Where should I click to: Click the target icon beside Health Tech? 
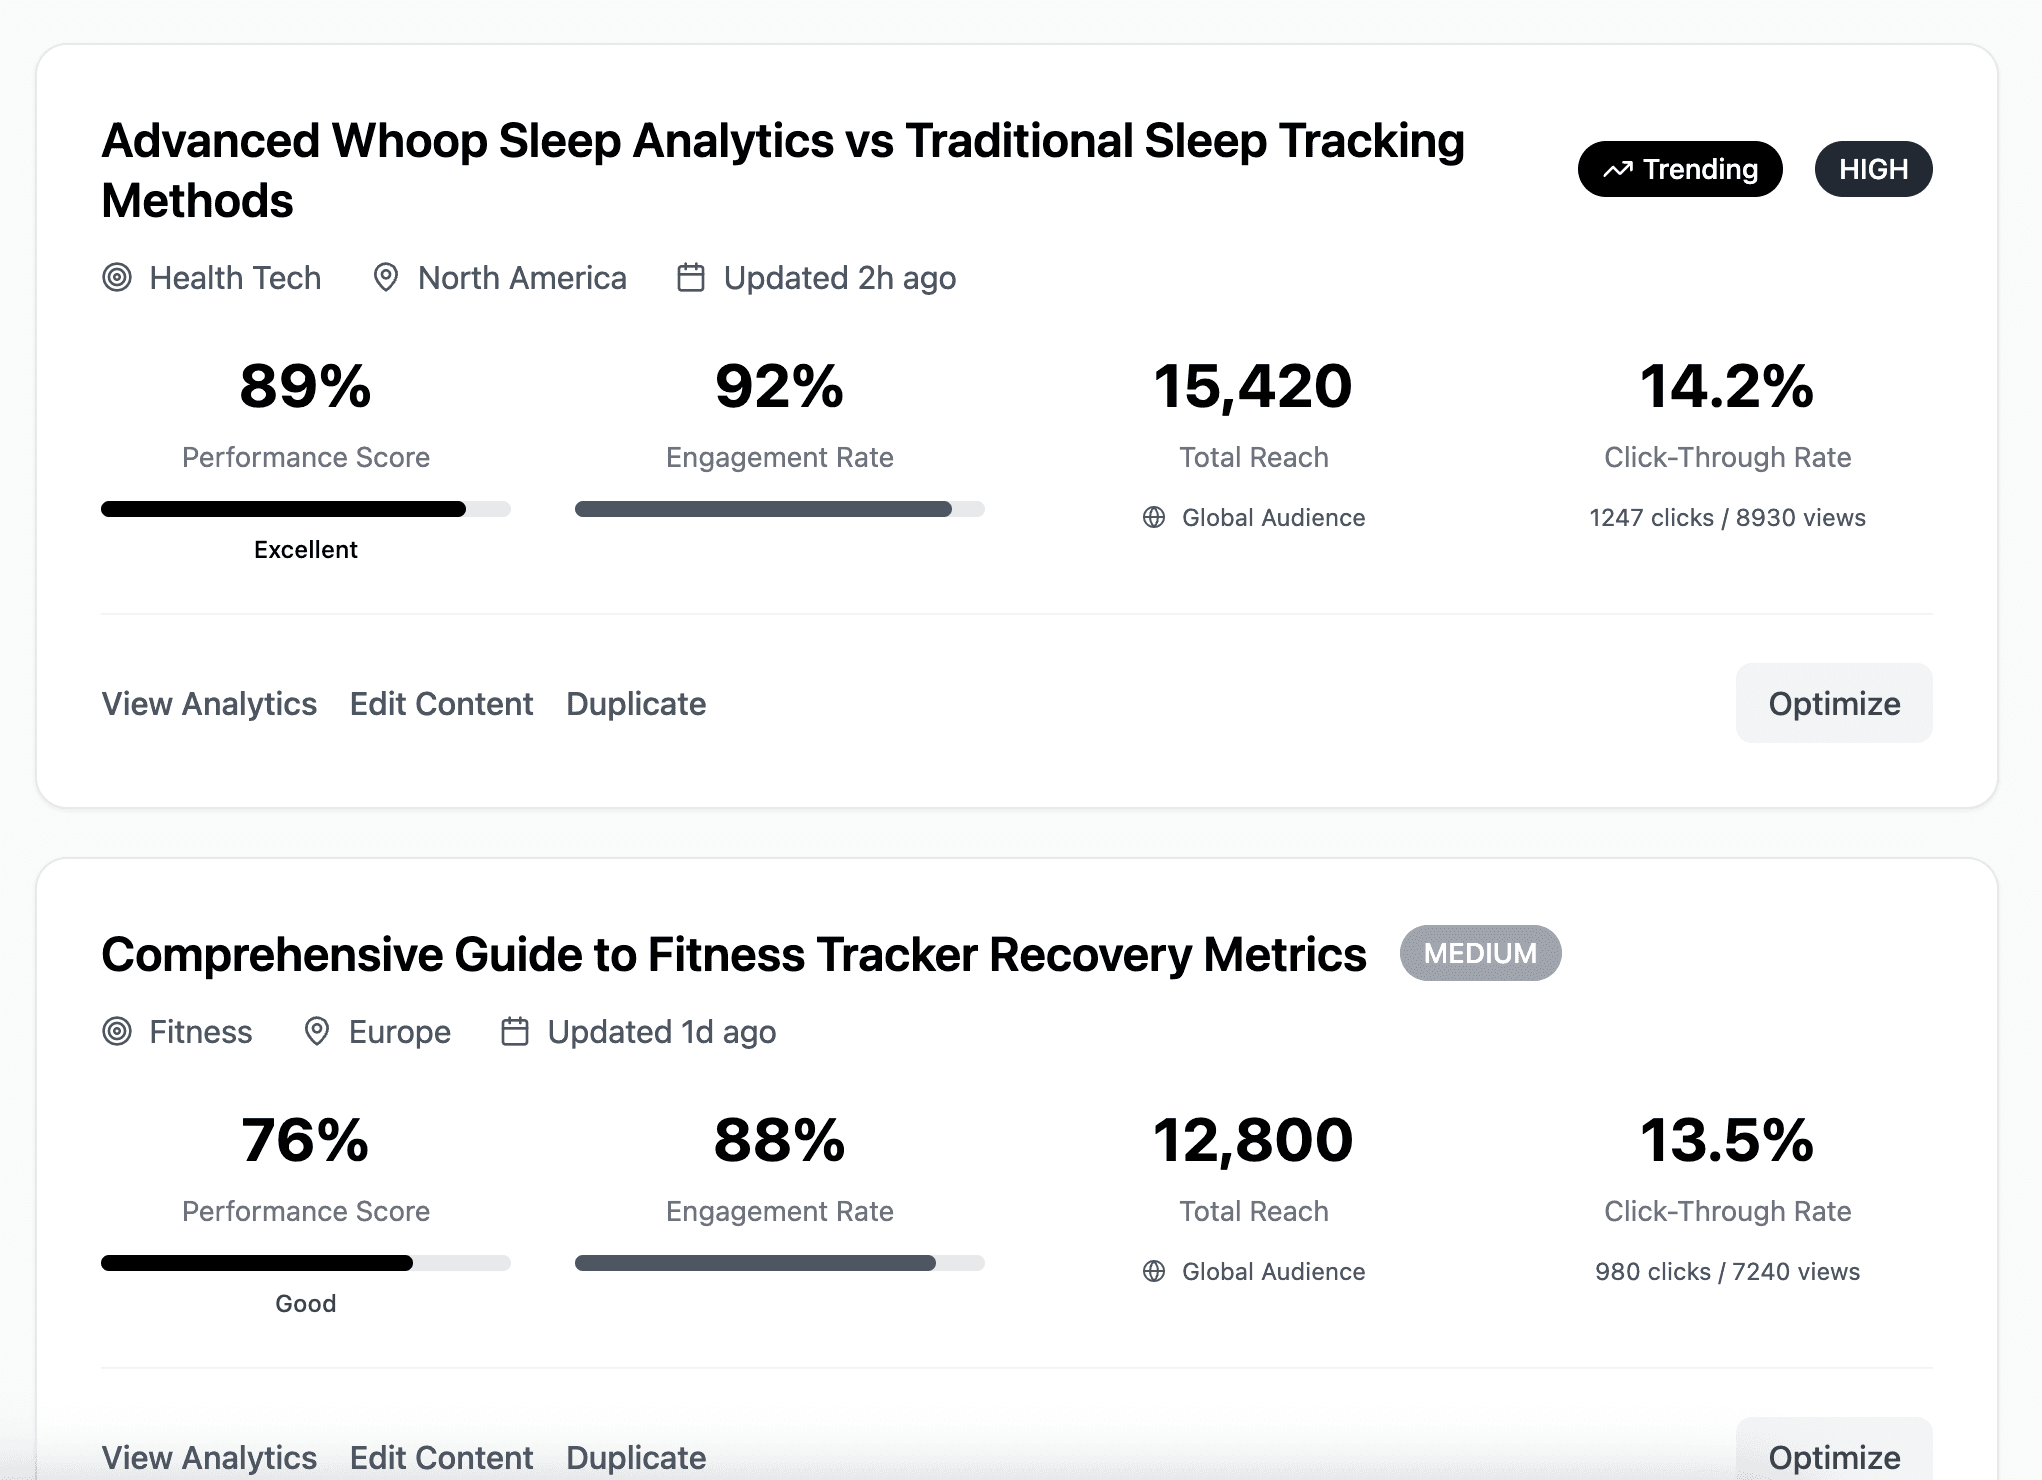click(x=117, y=278)
